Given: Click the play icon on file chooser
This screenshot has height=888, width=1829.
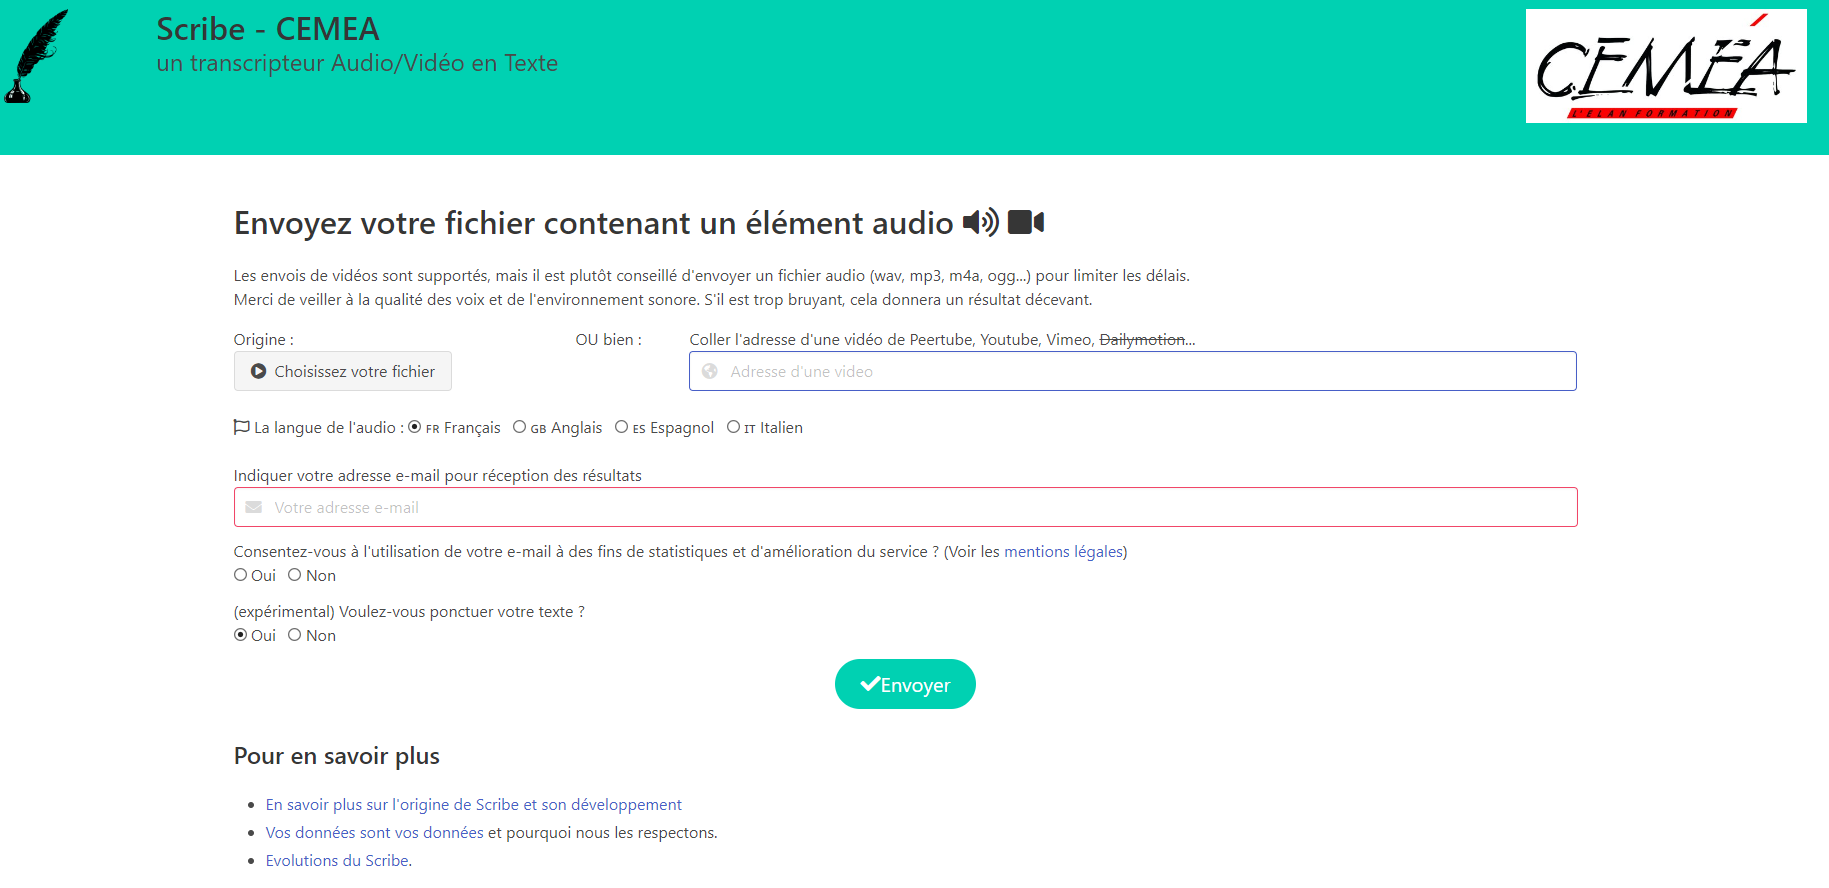Looking at the screenshot, I should coord(258,371).
